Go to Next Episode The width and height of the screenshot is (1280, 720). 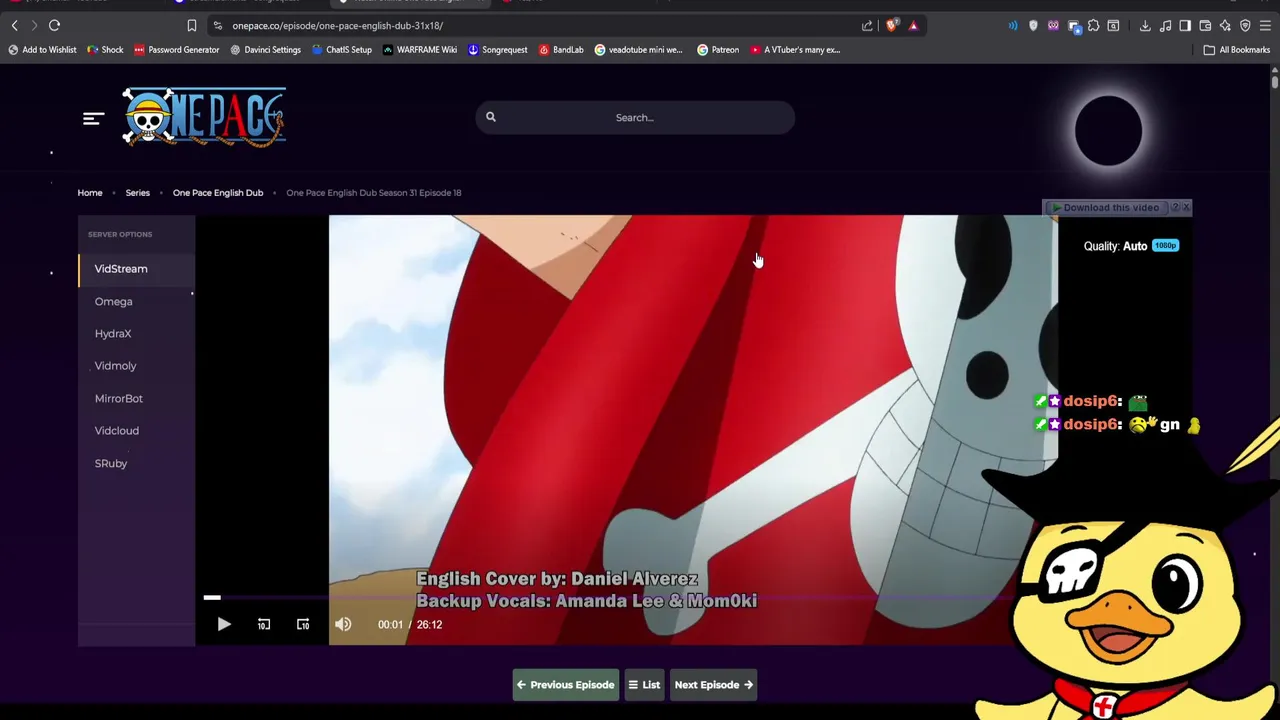pos(713,685)
